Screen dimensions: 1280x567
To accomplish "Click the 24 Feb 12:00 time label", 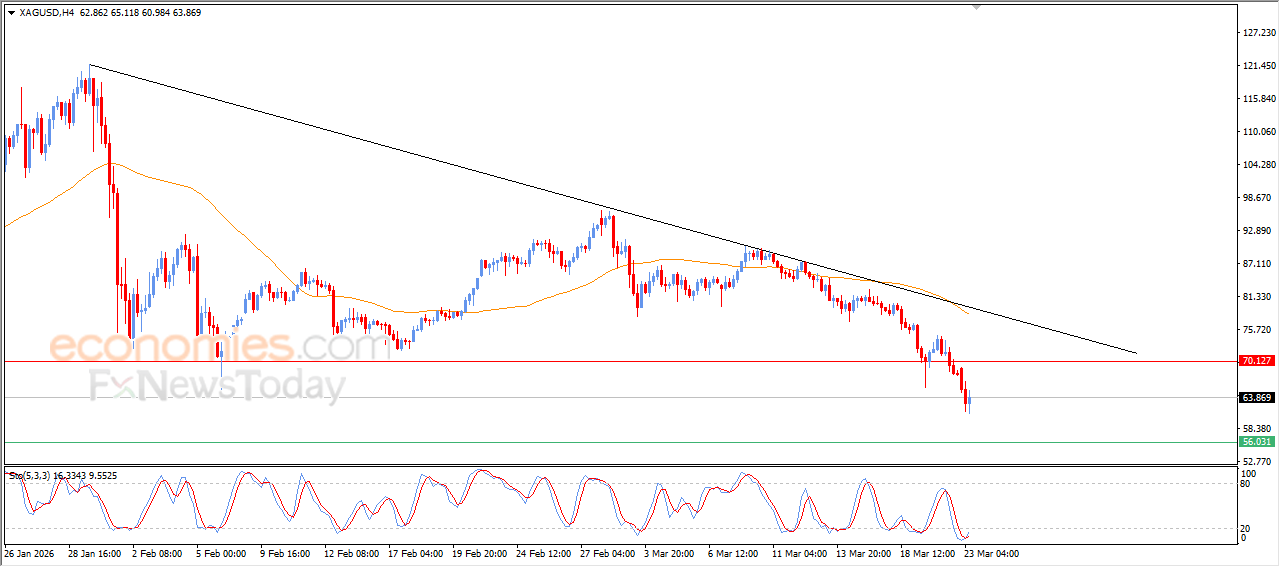I will [543, 553].
